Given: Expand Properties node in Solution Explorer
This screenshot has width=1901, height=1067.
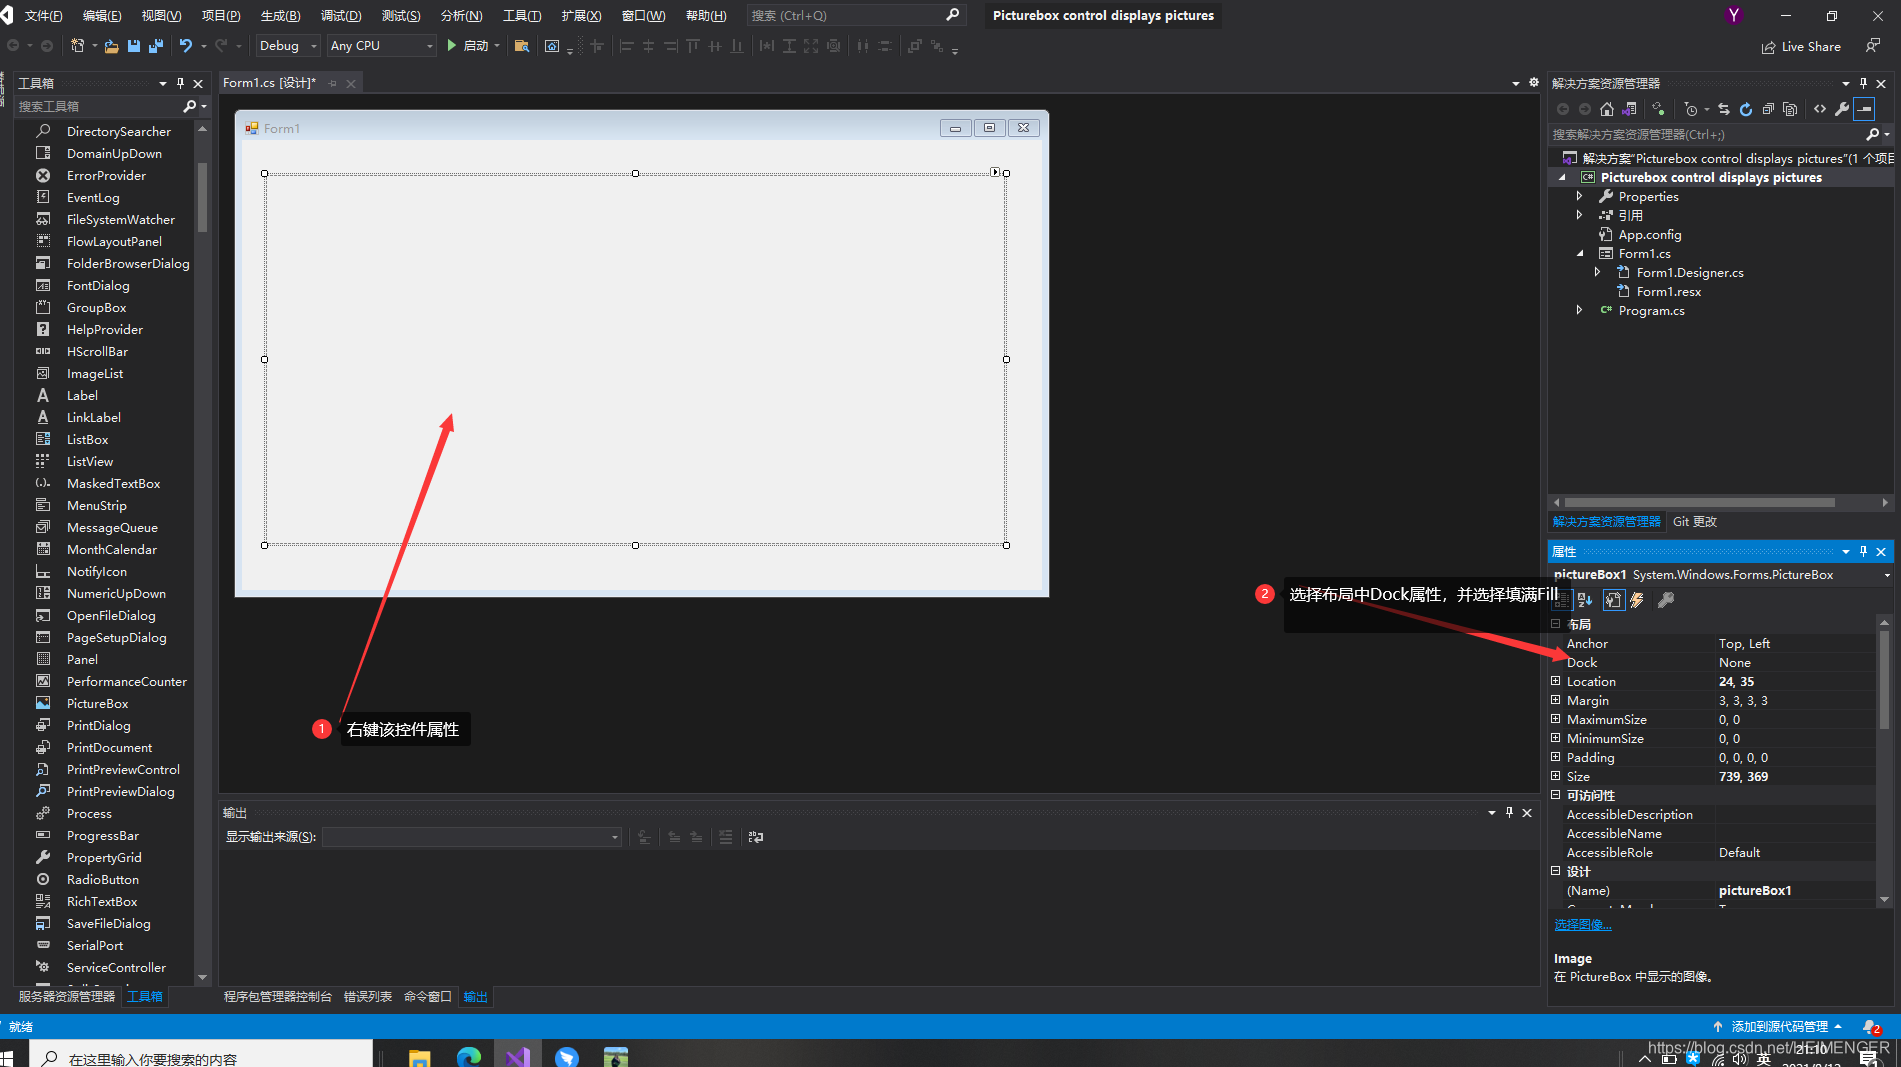Looking at the screenshot, I should 1580,196.
